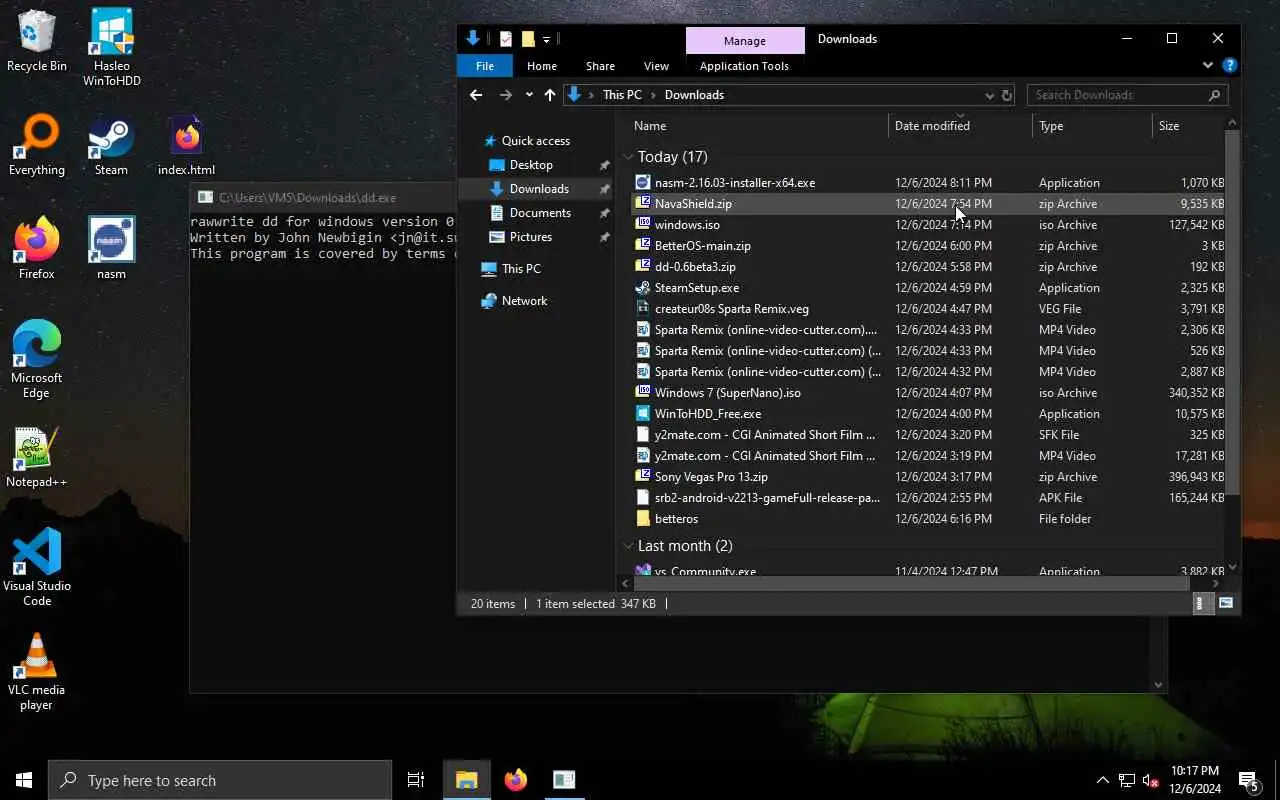Click the Windows Start button

coord(24,780)
